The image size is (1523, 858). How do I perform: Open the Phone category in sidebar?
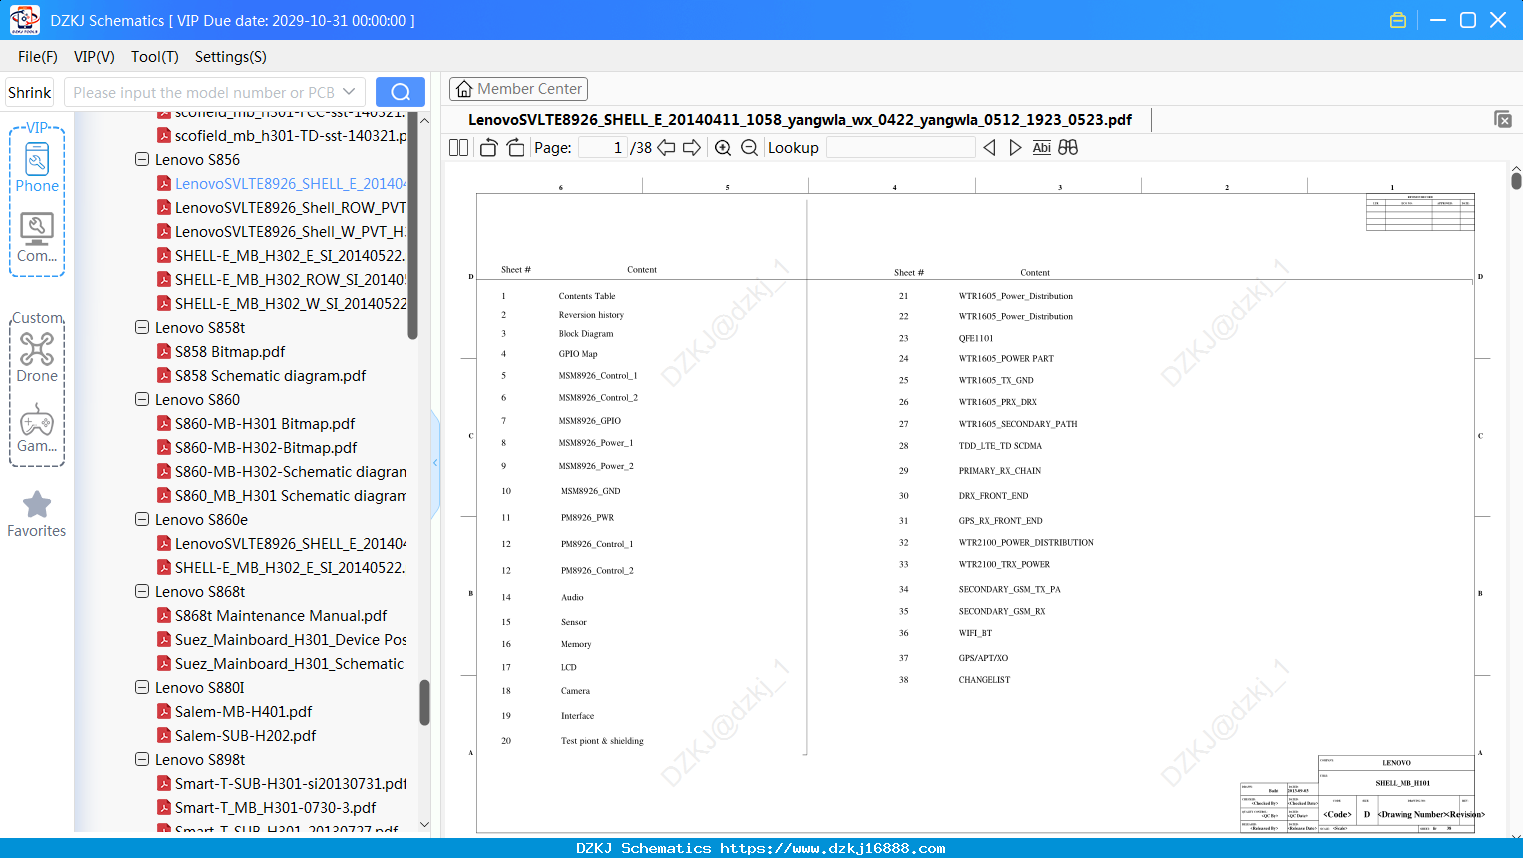pos(37,168)
